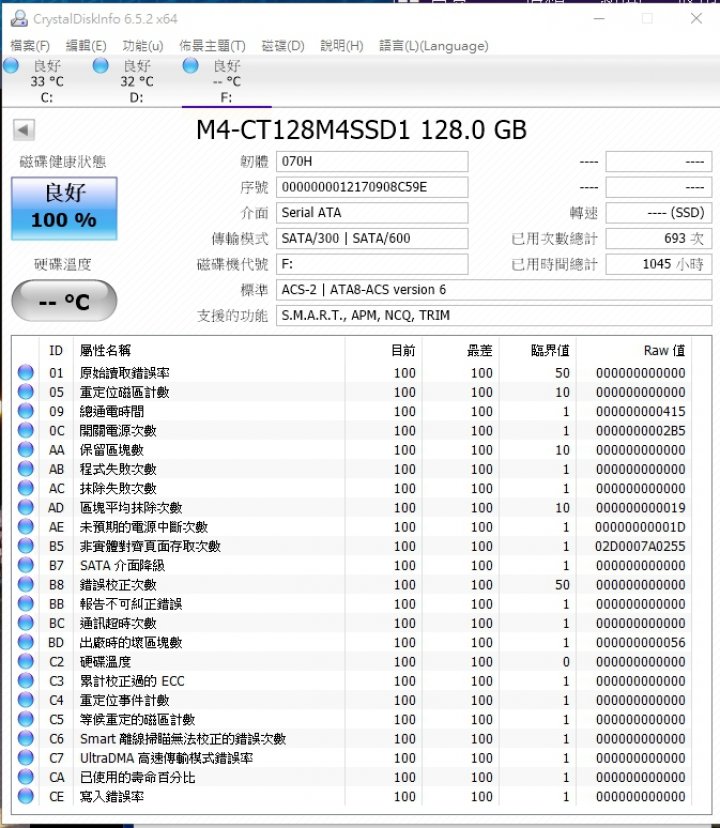
Task: Click status orb for attribute B5
Action: [x=25, y=546]
